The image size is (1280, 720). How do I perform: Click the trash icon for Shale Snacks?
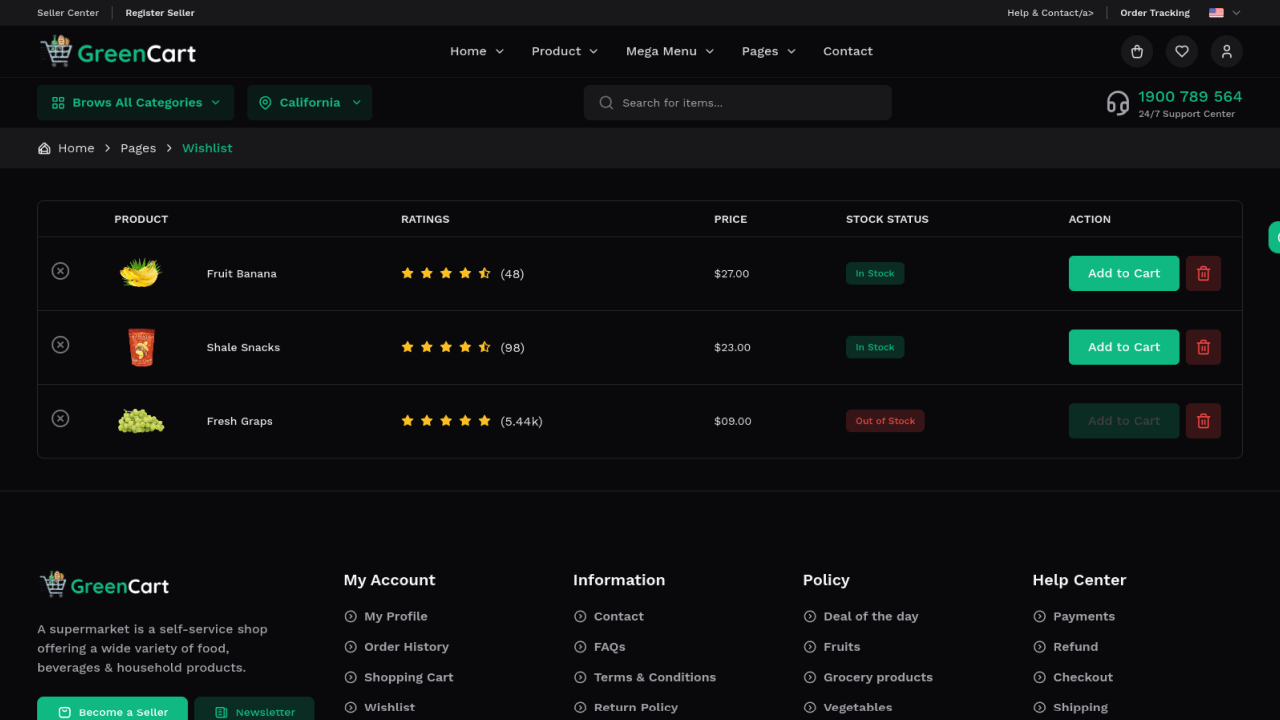(x=1203, y=347)
